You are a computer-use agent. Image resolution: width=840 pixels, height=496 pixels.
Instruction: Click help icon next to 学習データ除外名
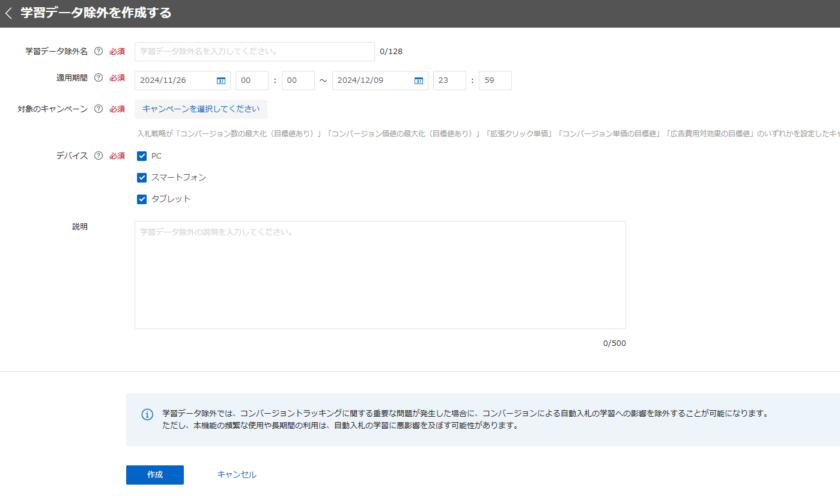98,50
